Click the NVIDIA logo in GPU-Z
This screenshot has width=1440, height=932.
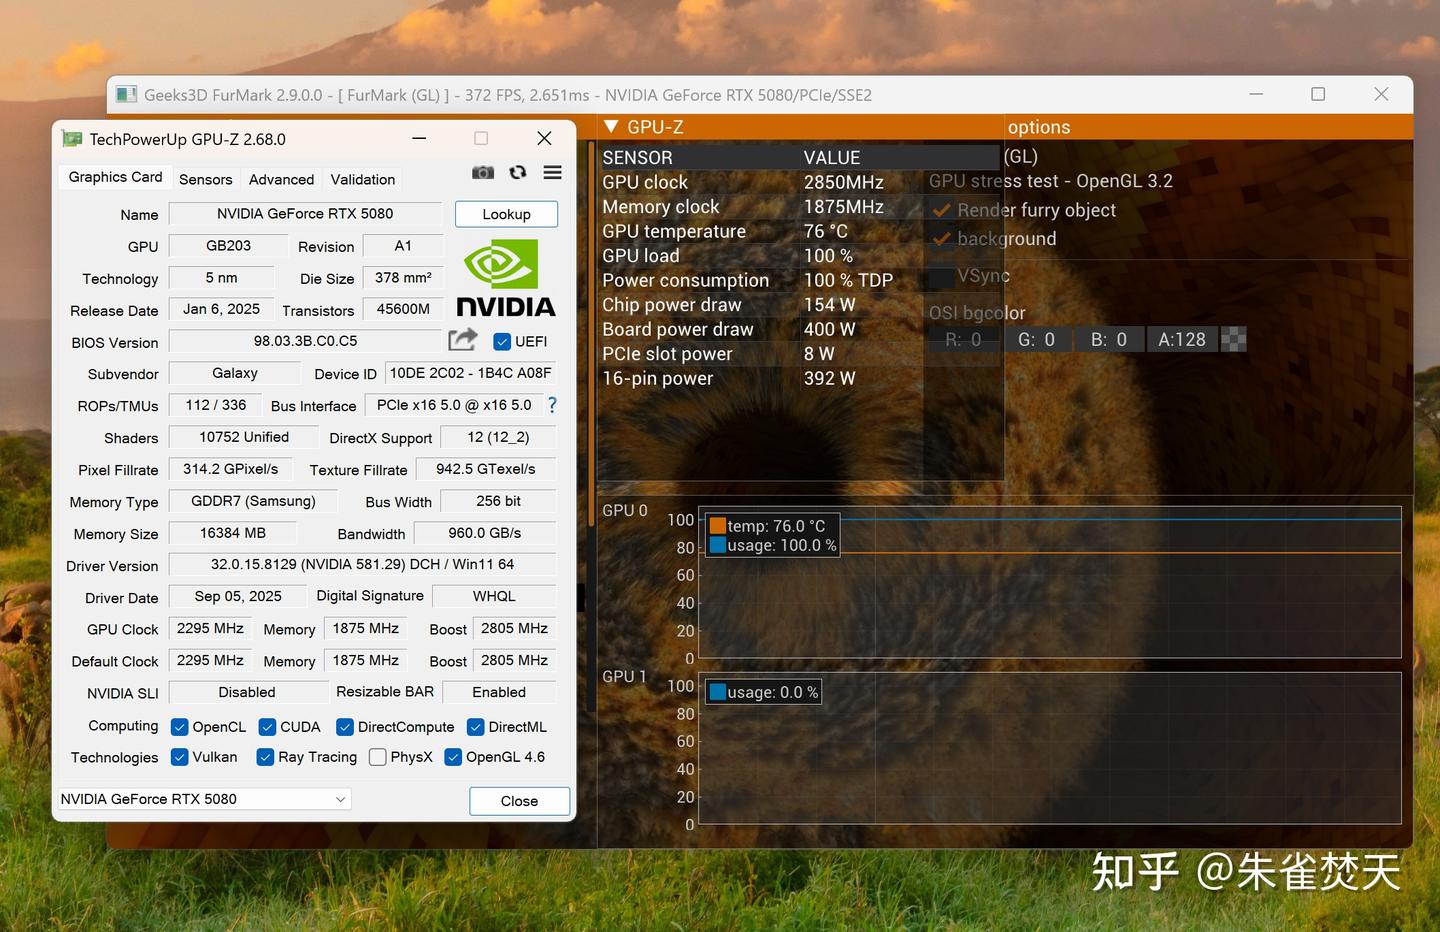506,278
